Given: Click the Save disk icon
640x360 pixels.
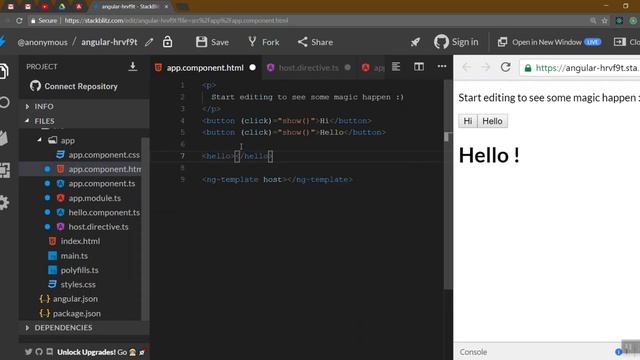Looking at the screenshot, I should pyautogui.click(x=201, y=42).
